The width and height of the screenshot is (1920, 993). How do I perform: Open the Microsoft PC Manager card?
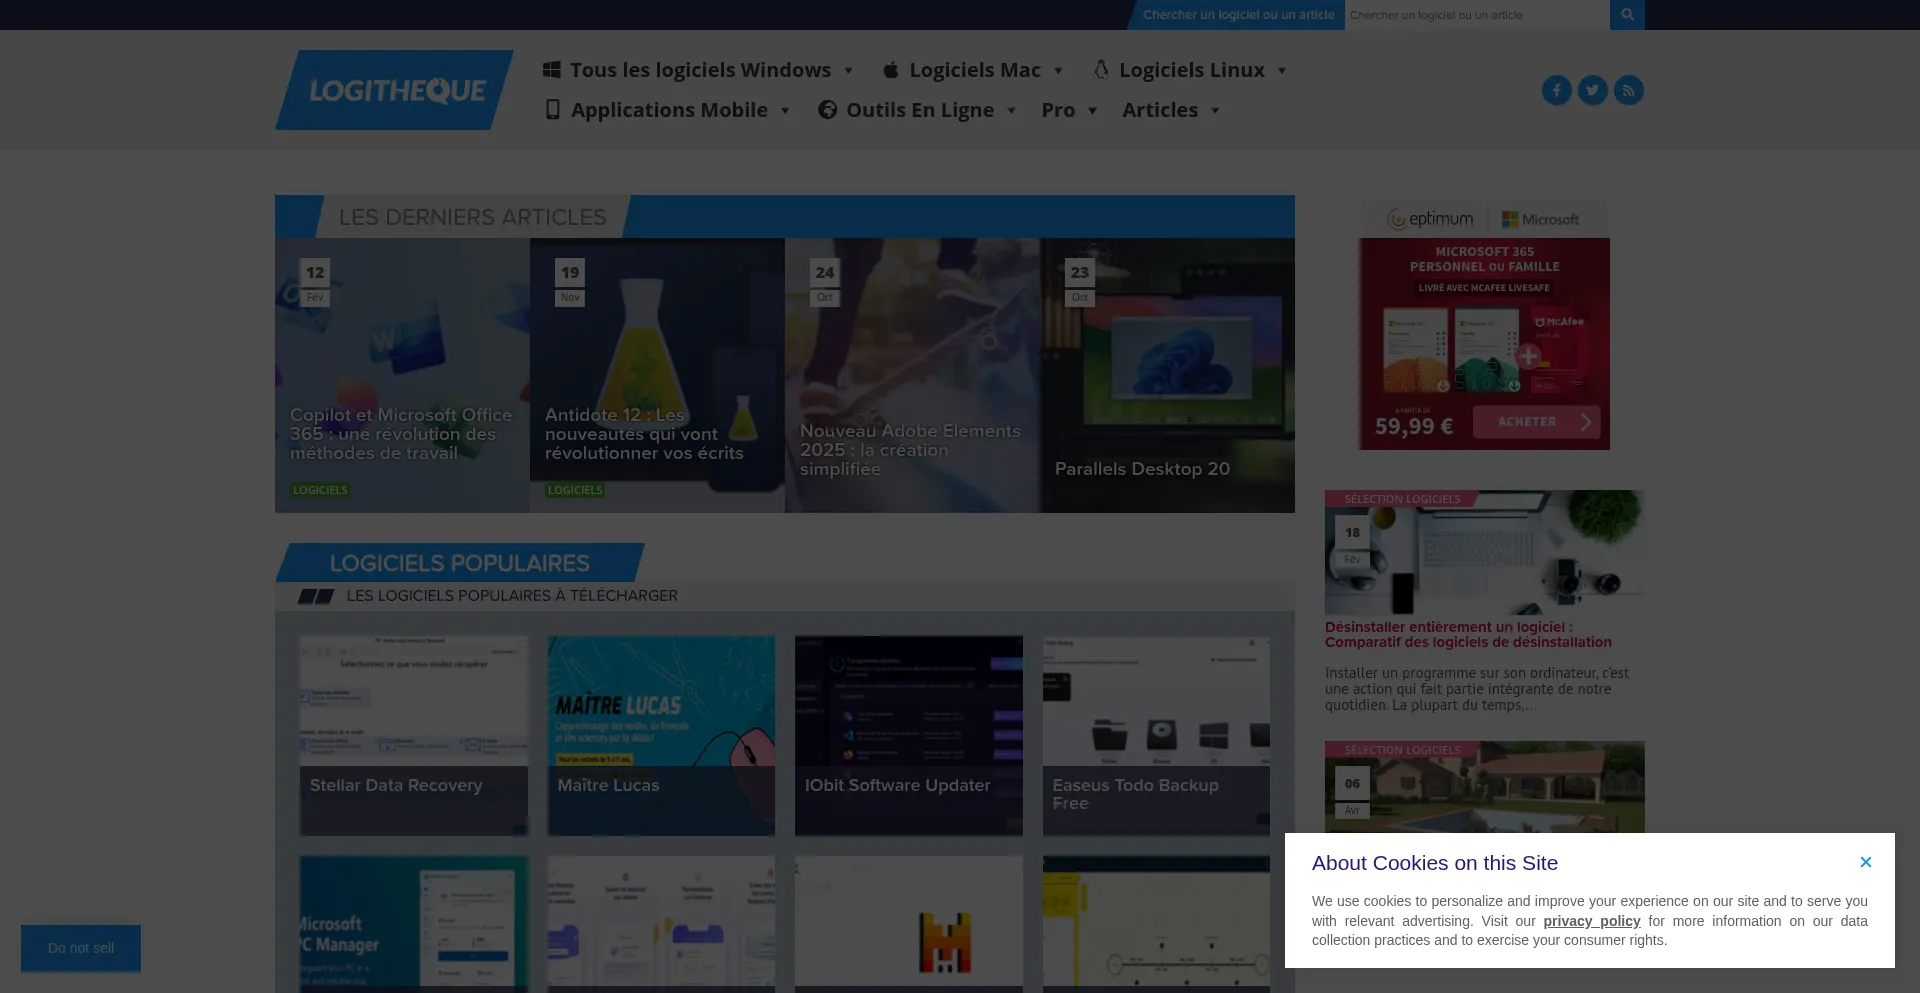click(x=414, y=924)
